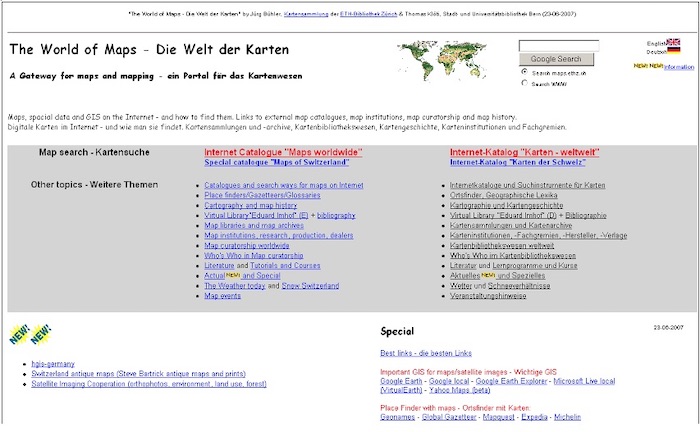The width and height of the screenshot is (700, 432).
Task: Open the Information link near flags
Action: coord(679,67)
